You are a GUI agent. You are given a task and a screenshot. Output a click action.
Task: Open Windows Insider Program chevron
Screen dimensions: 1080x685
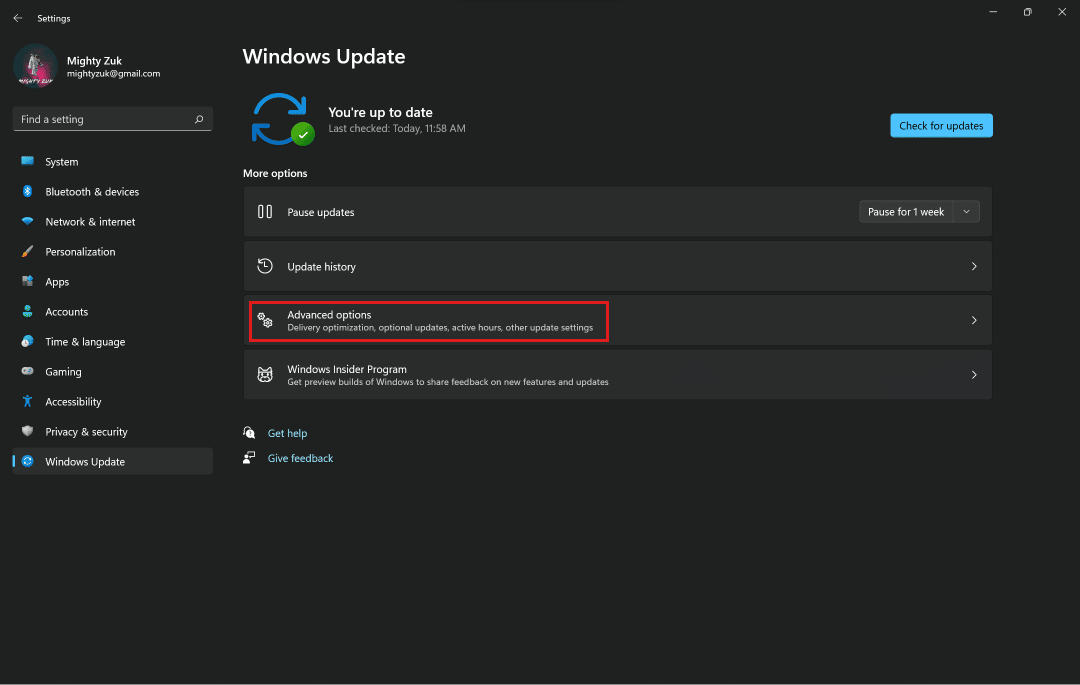click(x=974, y=375)
